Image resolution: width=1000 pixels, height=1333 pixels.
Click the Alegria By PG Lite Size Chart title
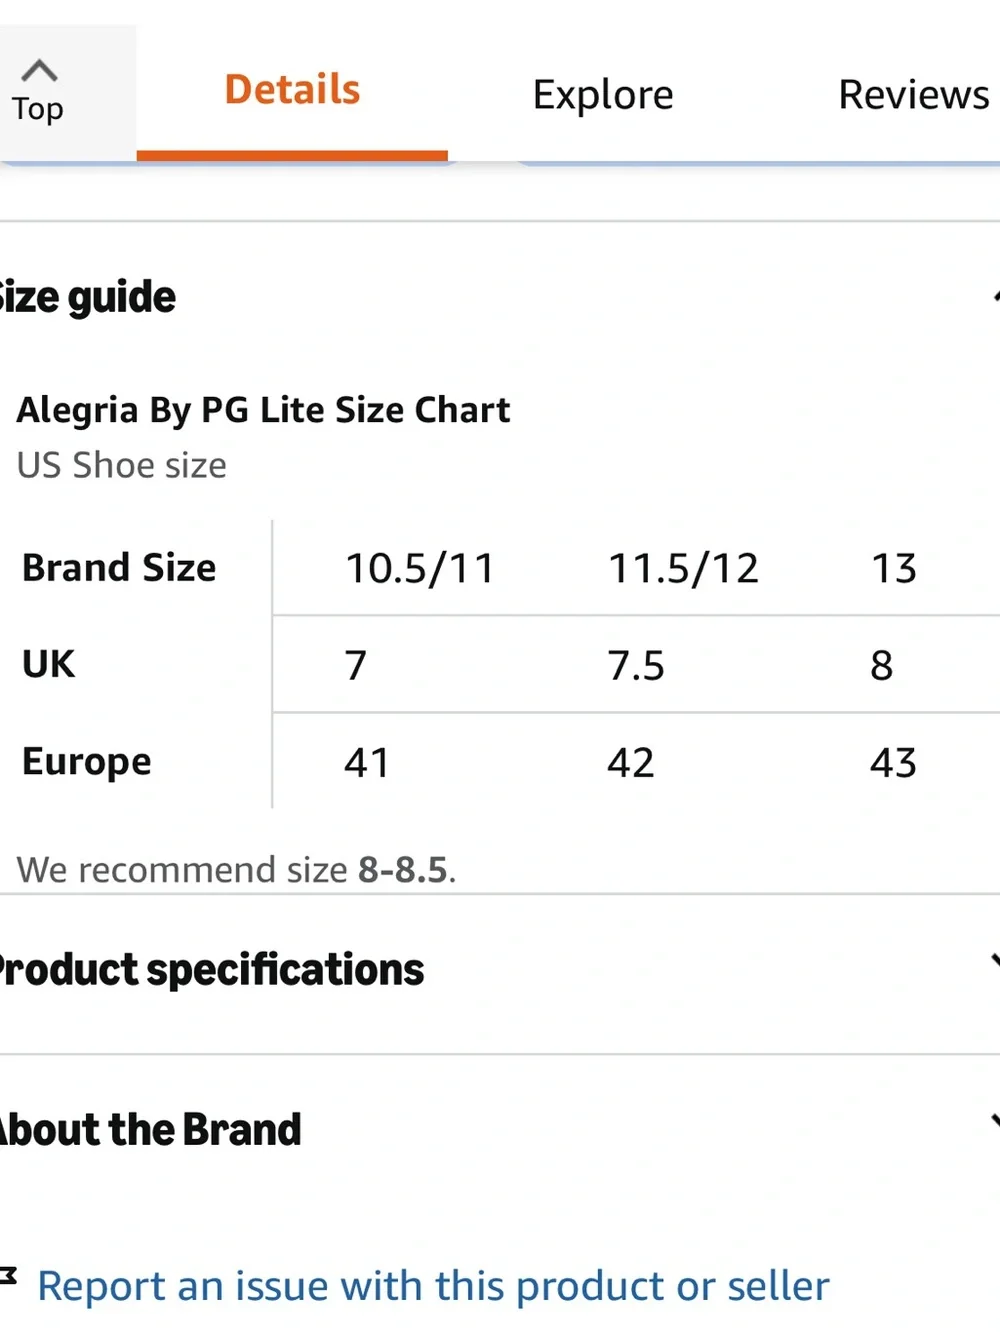tap(263, 410)
